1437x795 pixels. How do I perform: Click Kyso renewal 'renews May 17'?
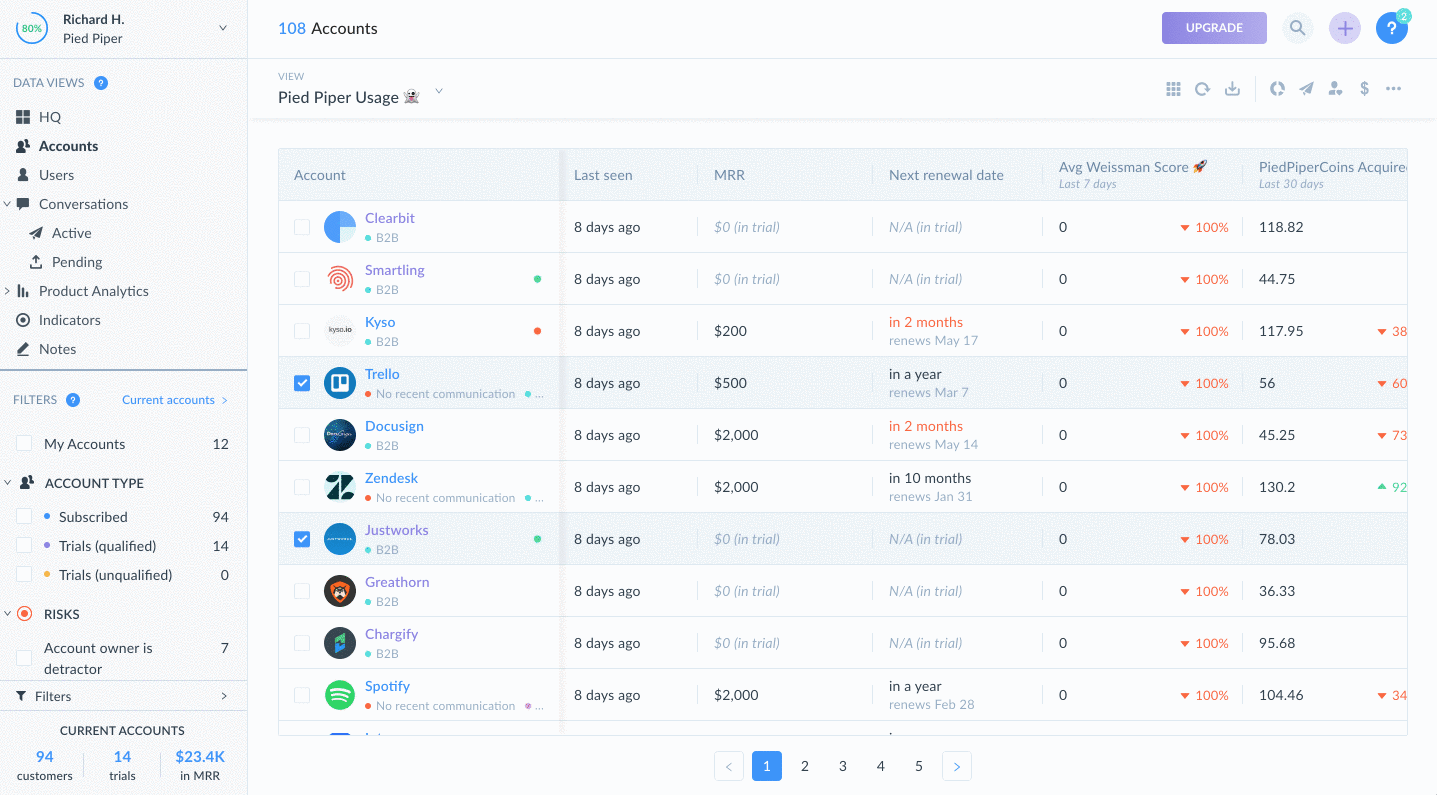933,340
